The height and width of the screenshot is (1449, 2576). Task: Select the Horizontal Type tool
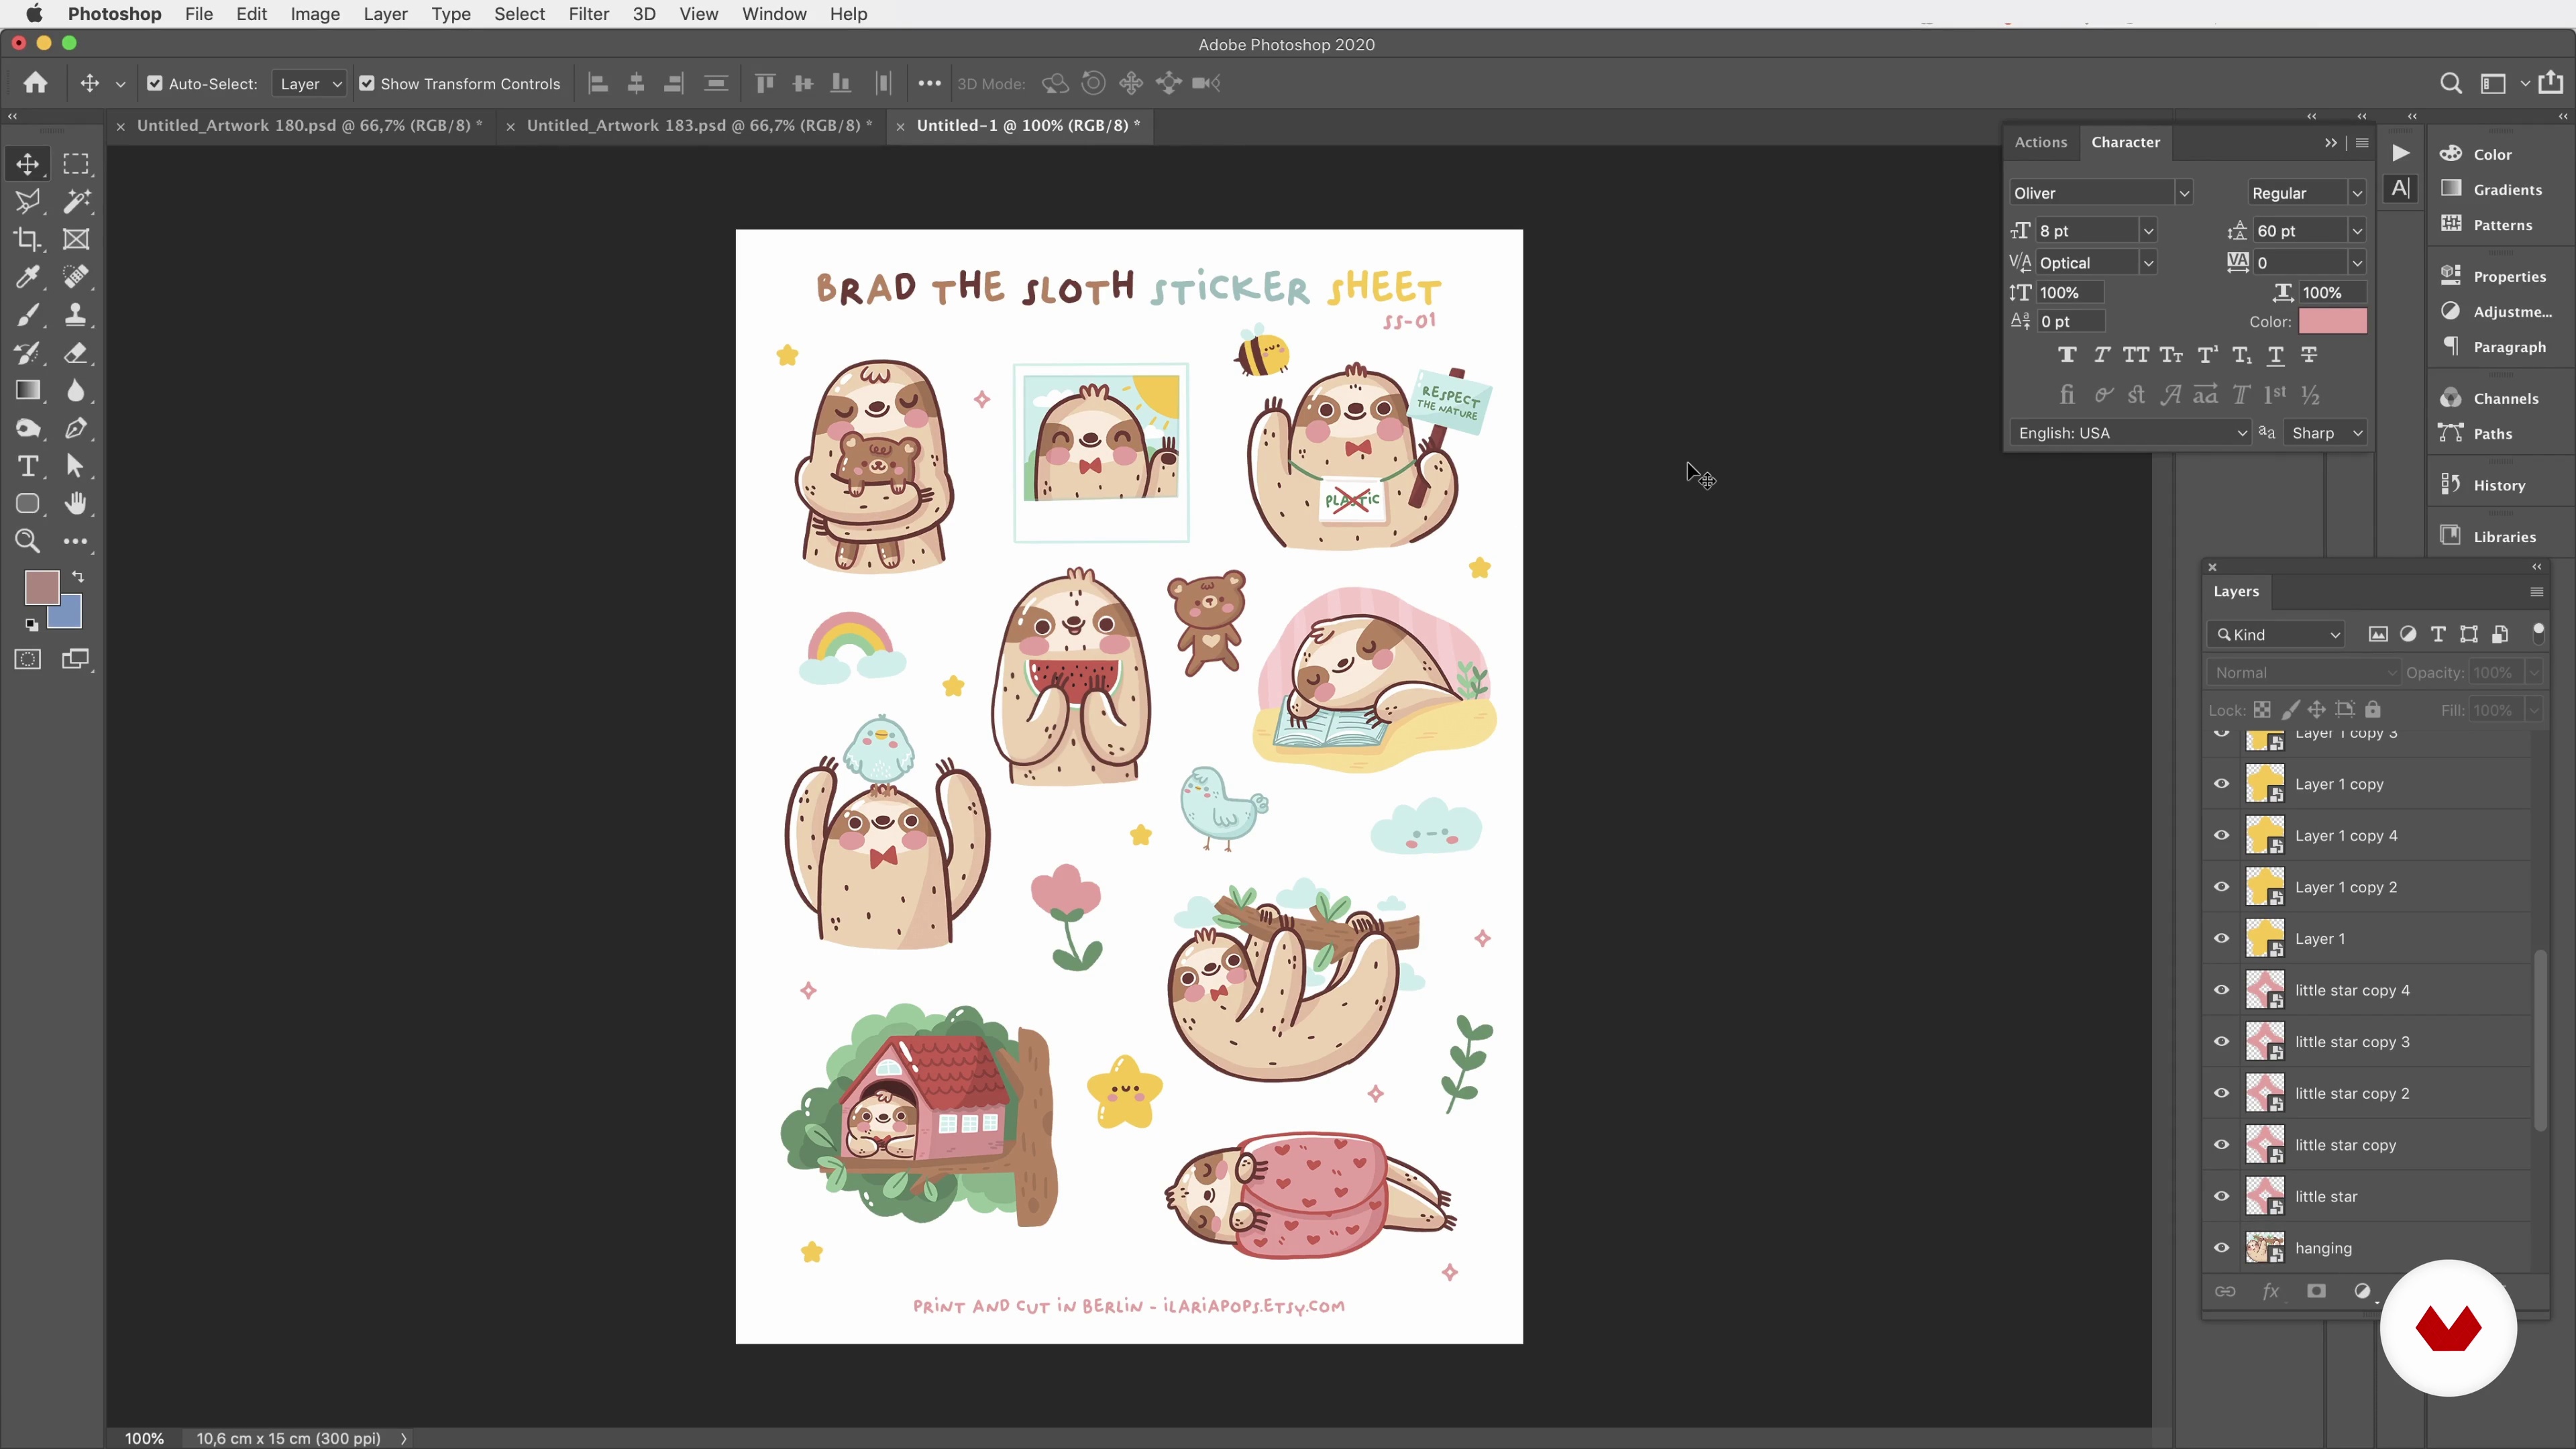28,466
